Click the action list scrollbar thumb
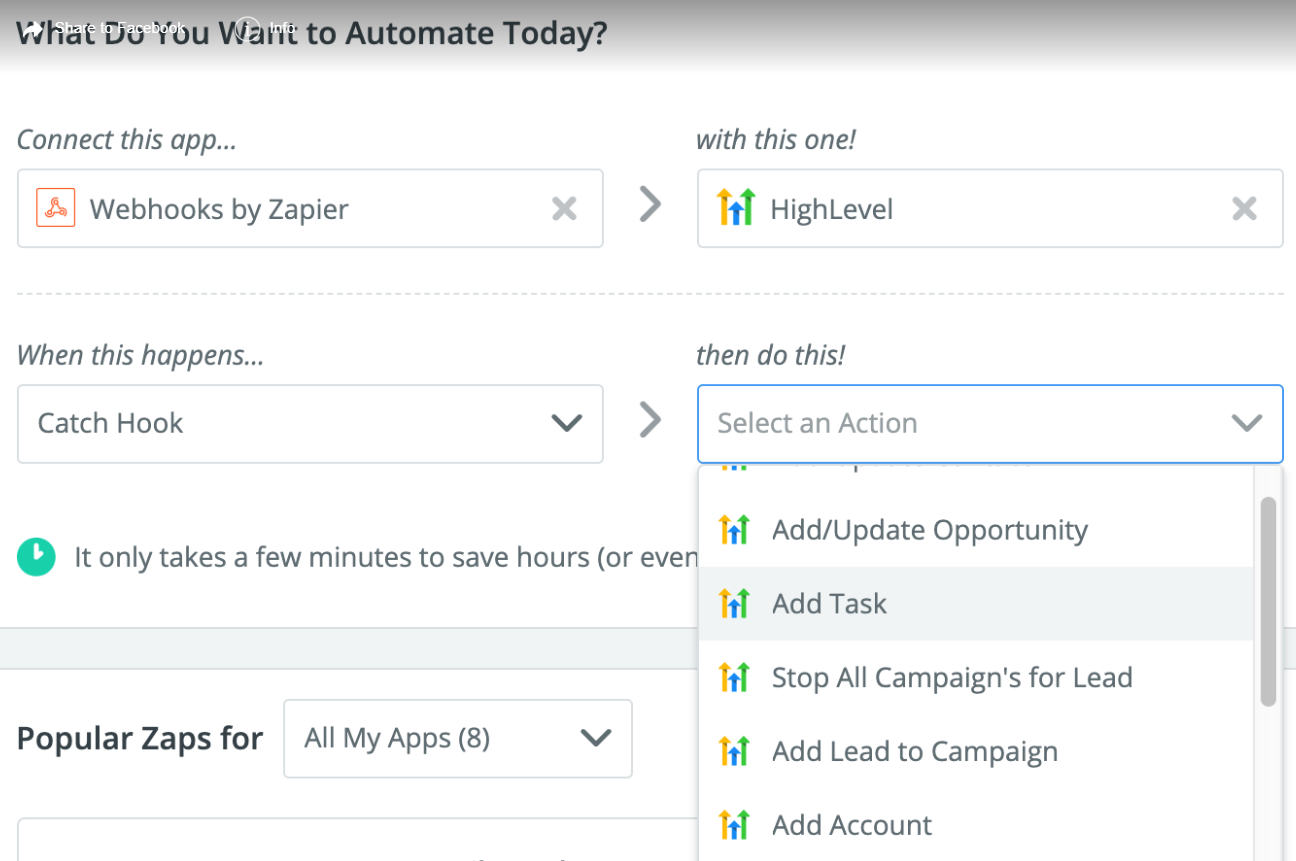 [1268, 602]
